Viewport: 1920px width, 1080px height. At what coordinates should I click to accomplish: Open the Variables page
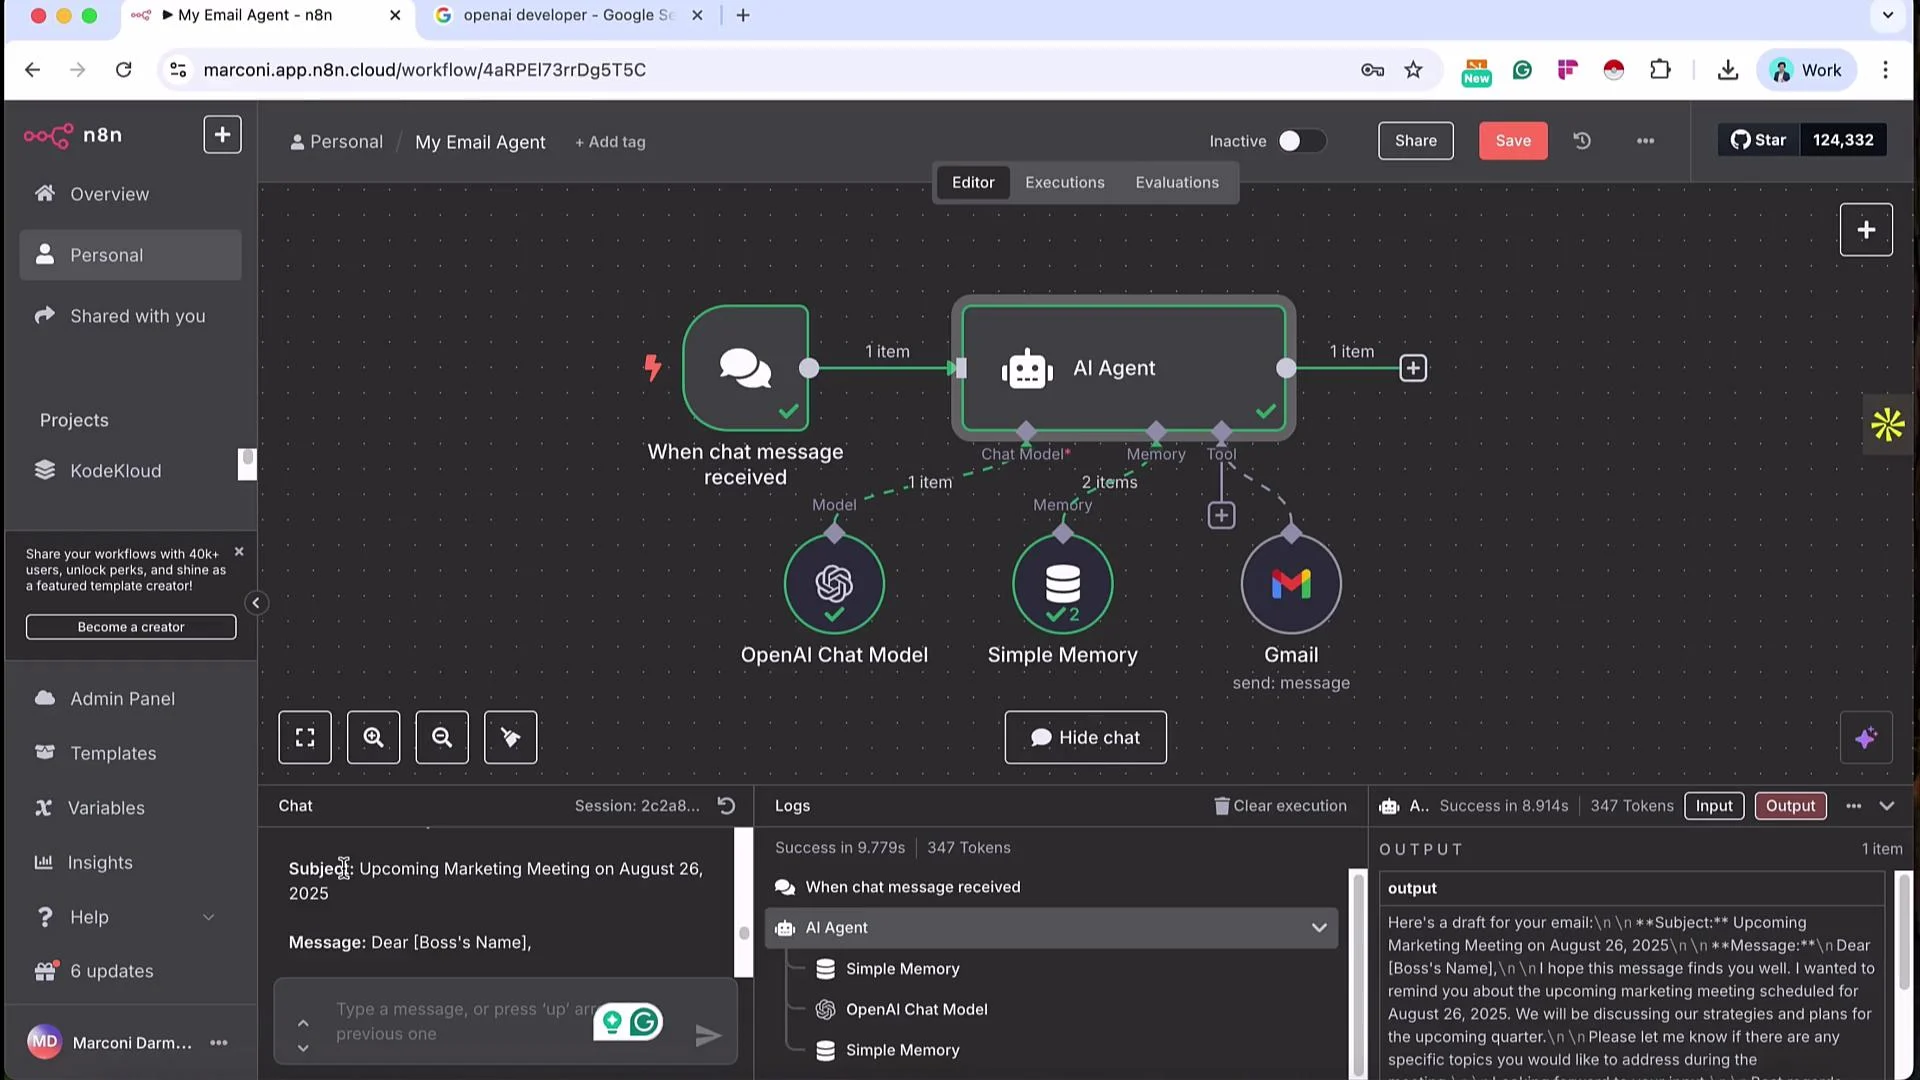click(130, 808)
